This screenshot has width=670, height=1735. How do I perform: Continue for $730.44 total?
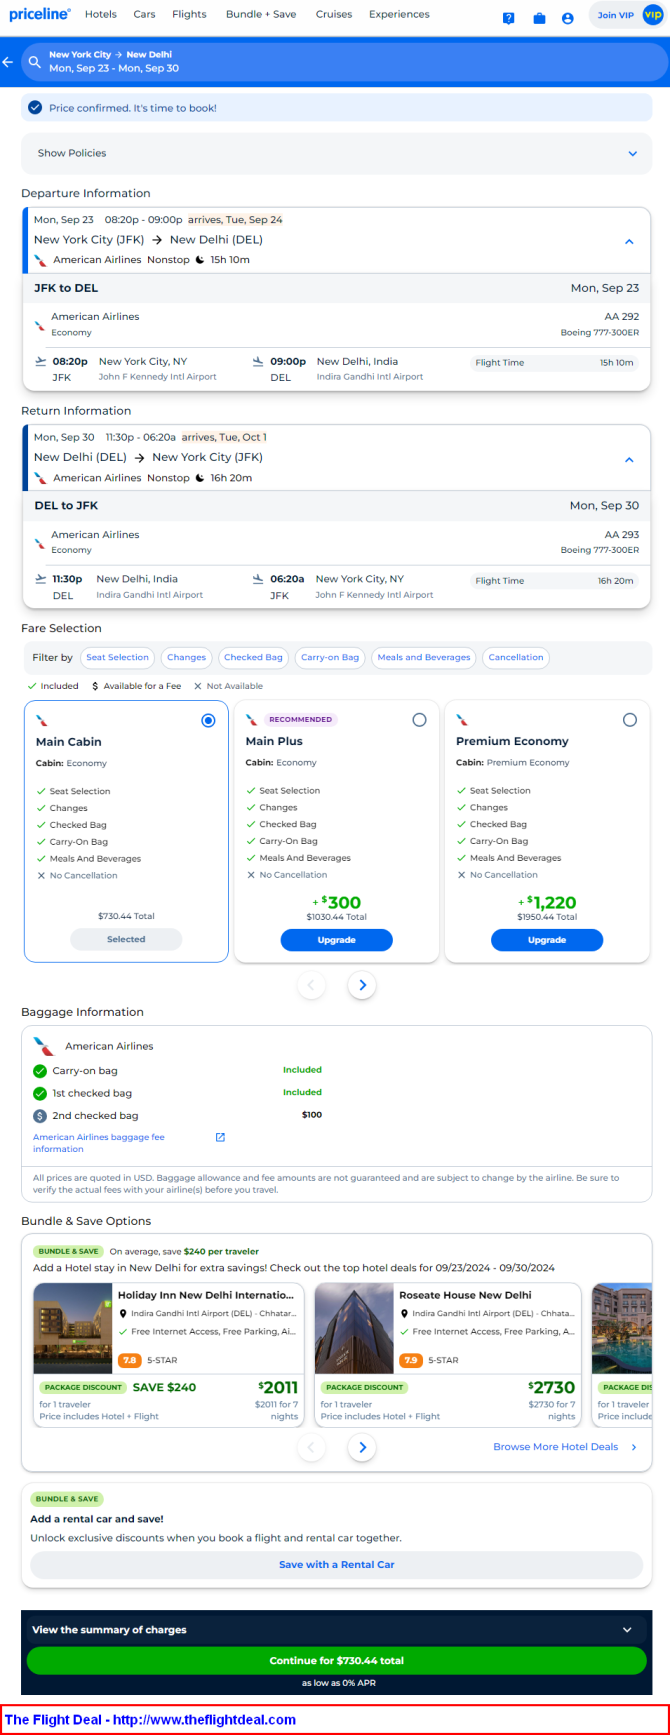coord(336,1660)
